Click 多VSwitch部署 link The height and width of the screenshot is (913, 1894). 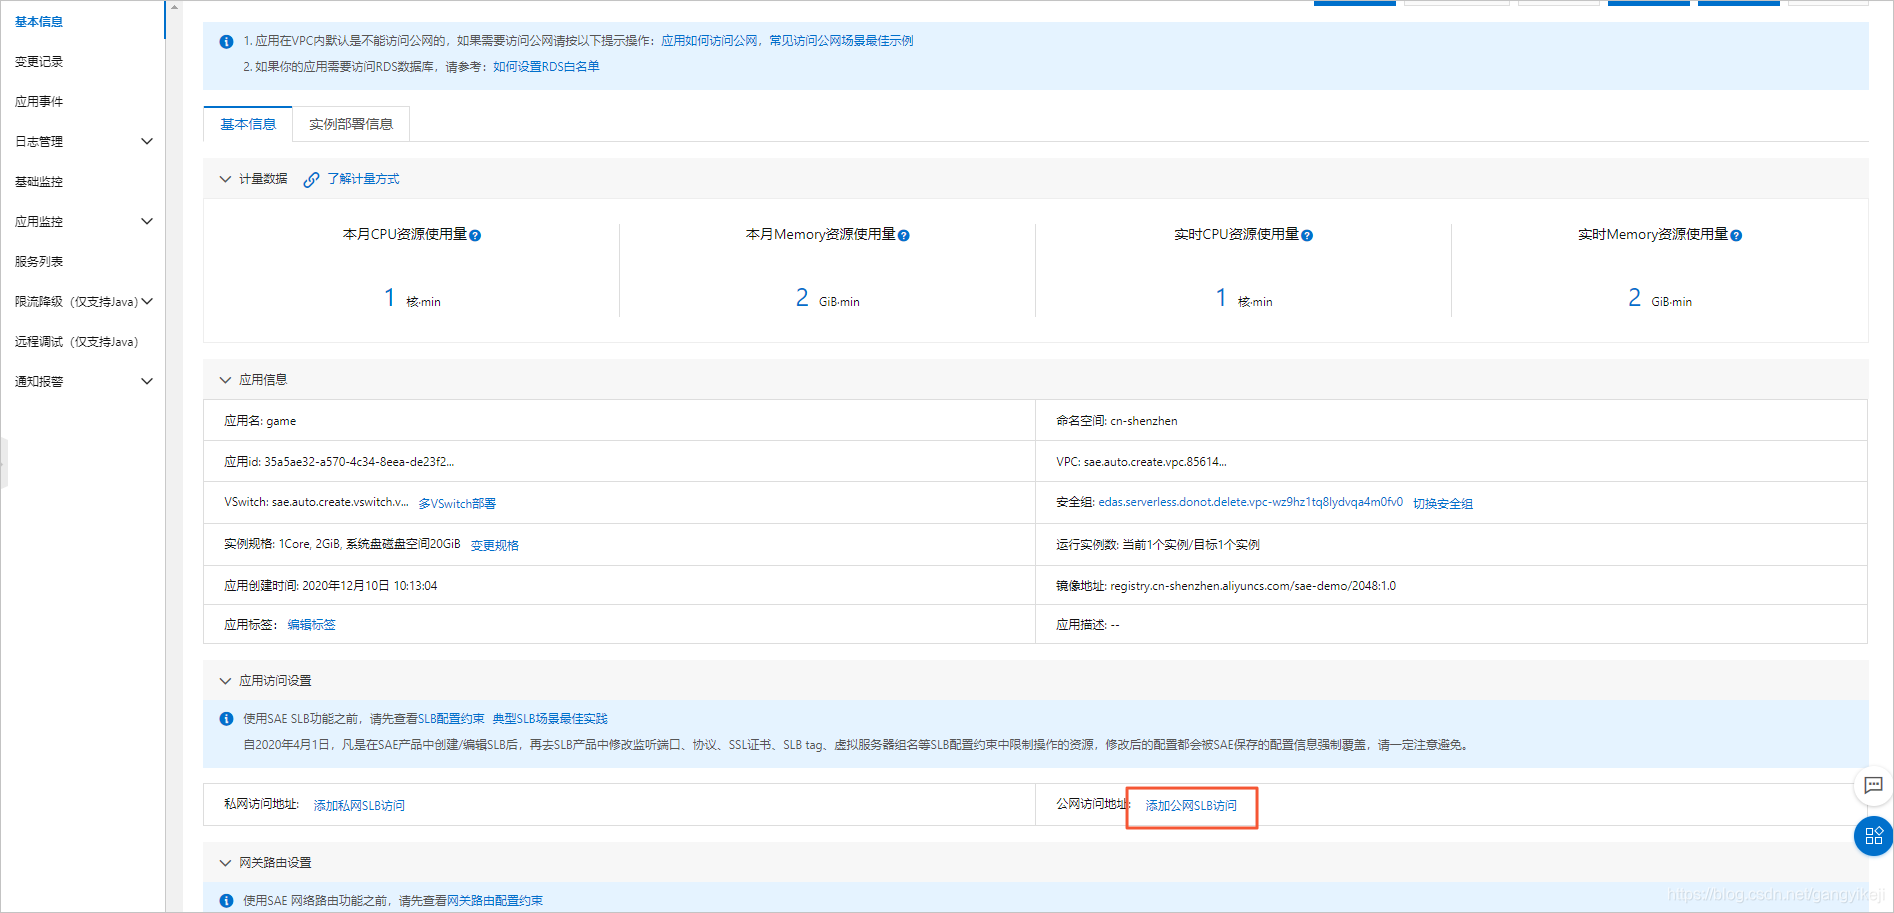[457, 504]
